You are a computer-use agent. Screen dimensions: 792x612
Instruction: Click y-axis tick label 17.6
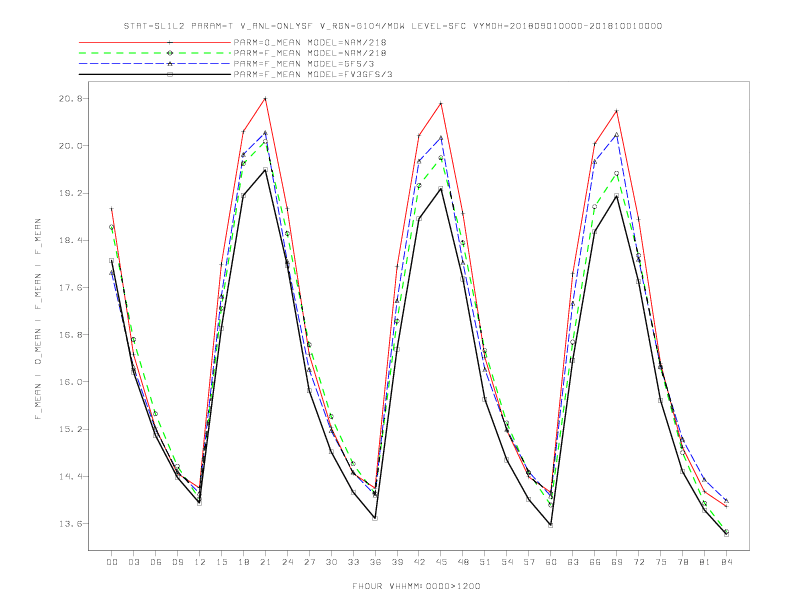click(70, 288)
